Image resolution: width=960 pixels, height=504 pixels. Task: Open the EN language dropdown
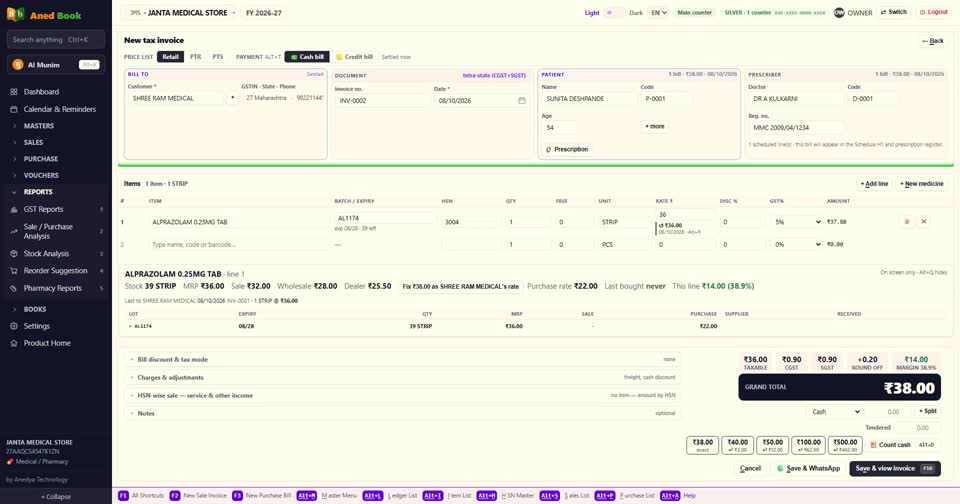[658, 12]
